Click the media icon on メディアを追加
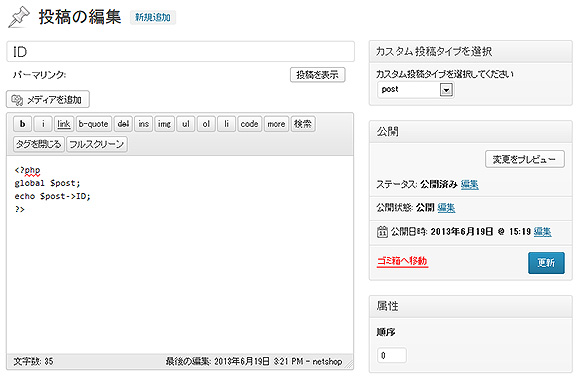Screen dimensions: 580x379 [17, 100]
